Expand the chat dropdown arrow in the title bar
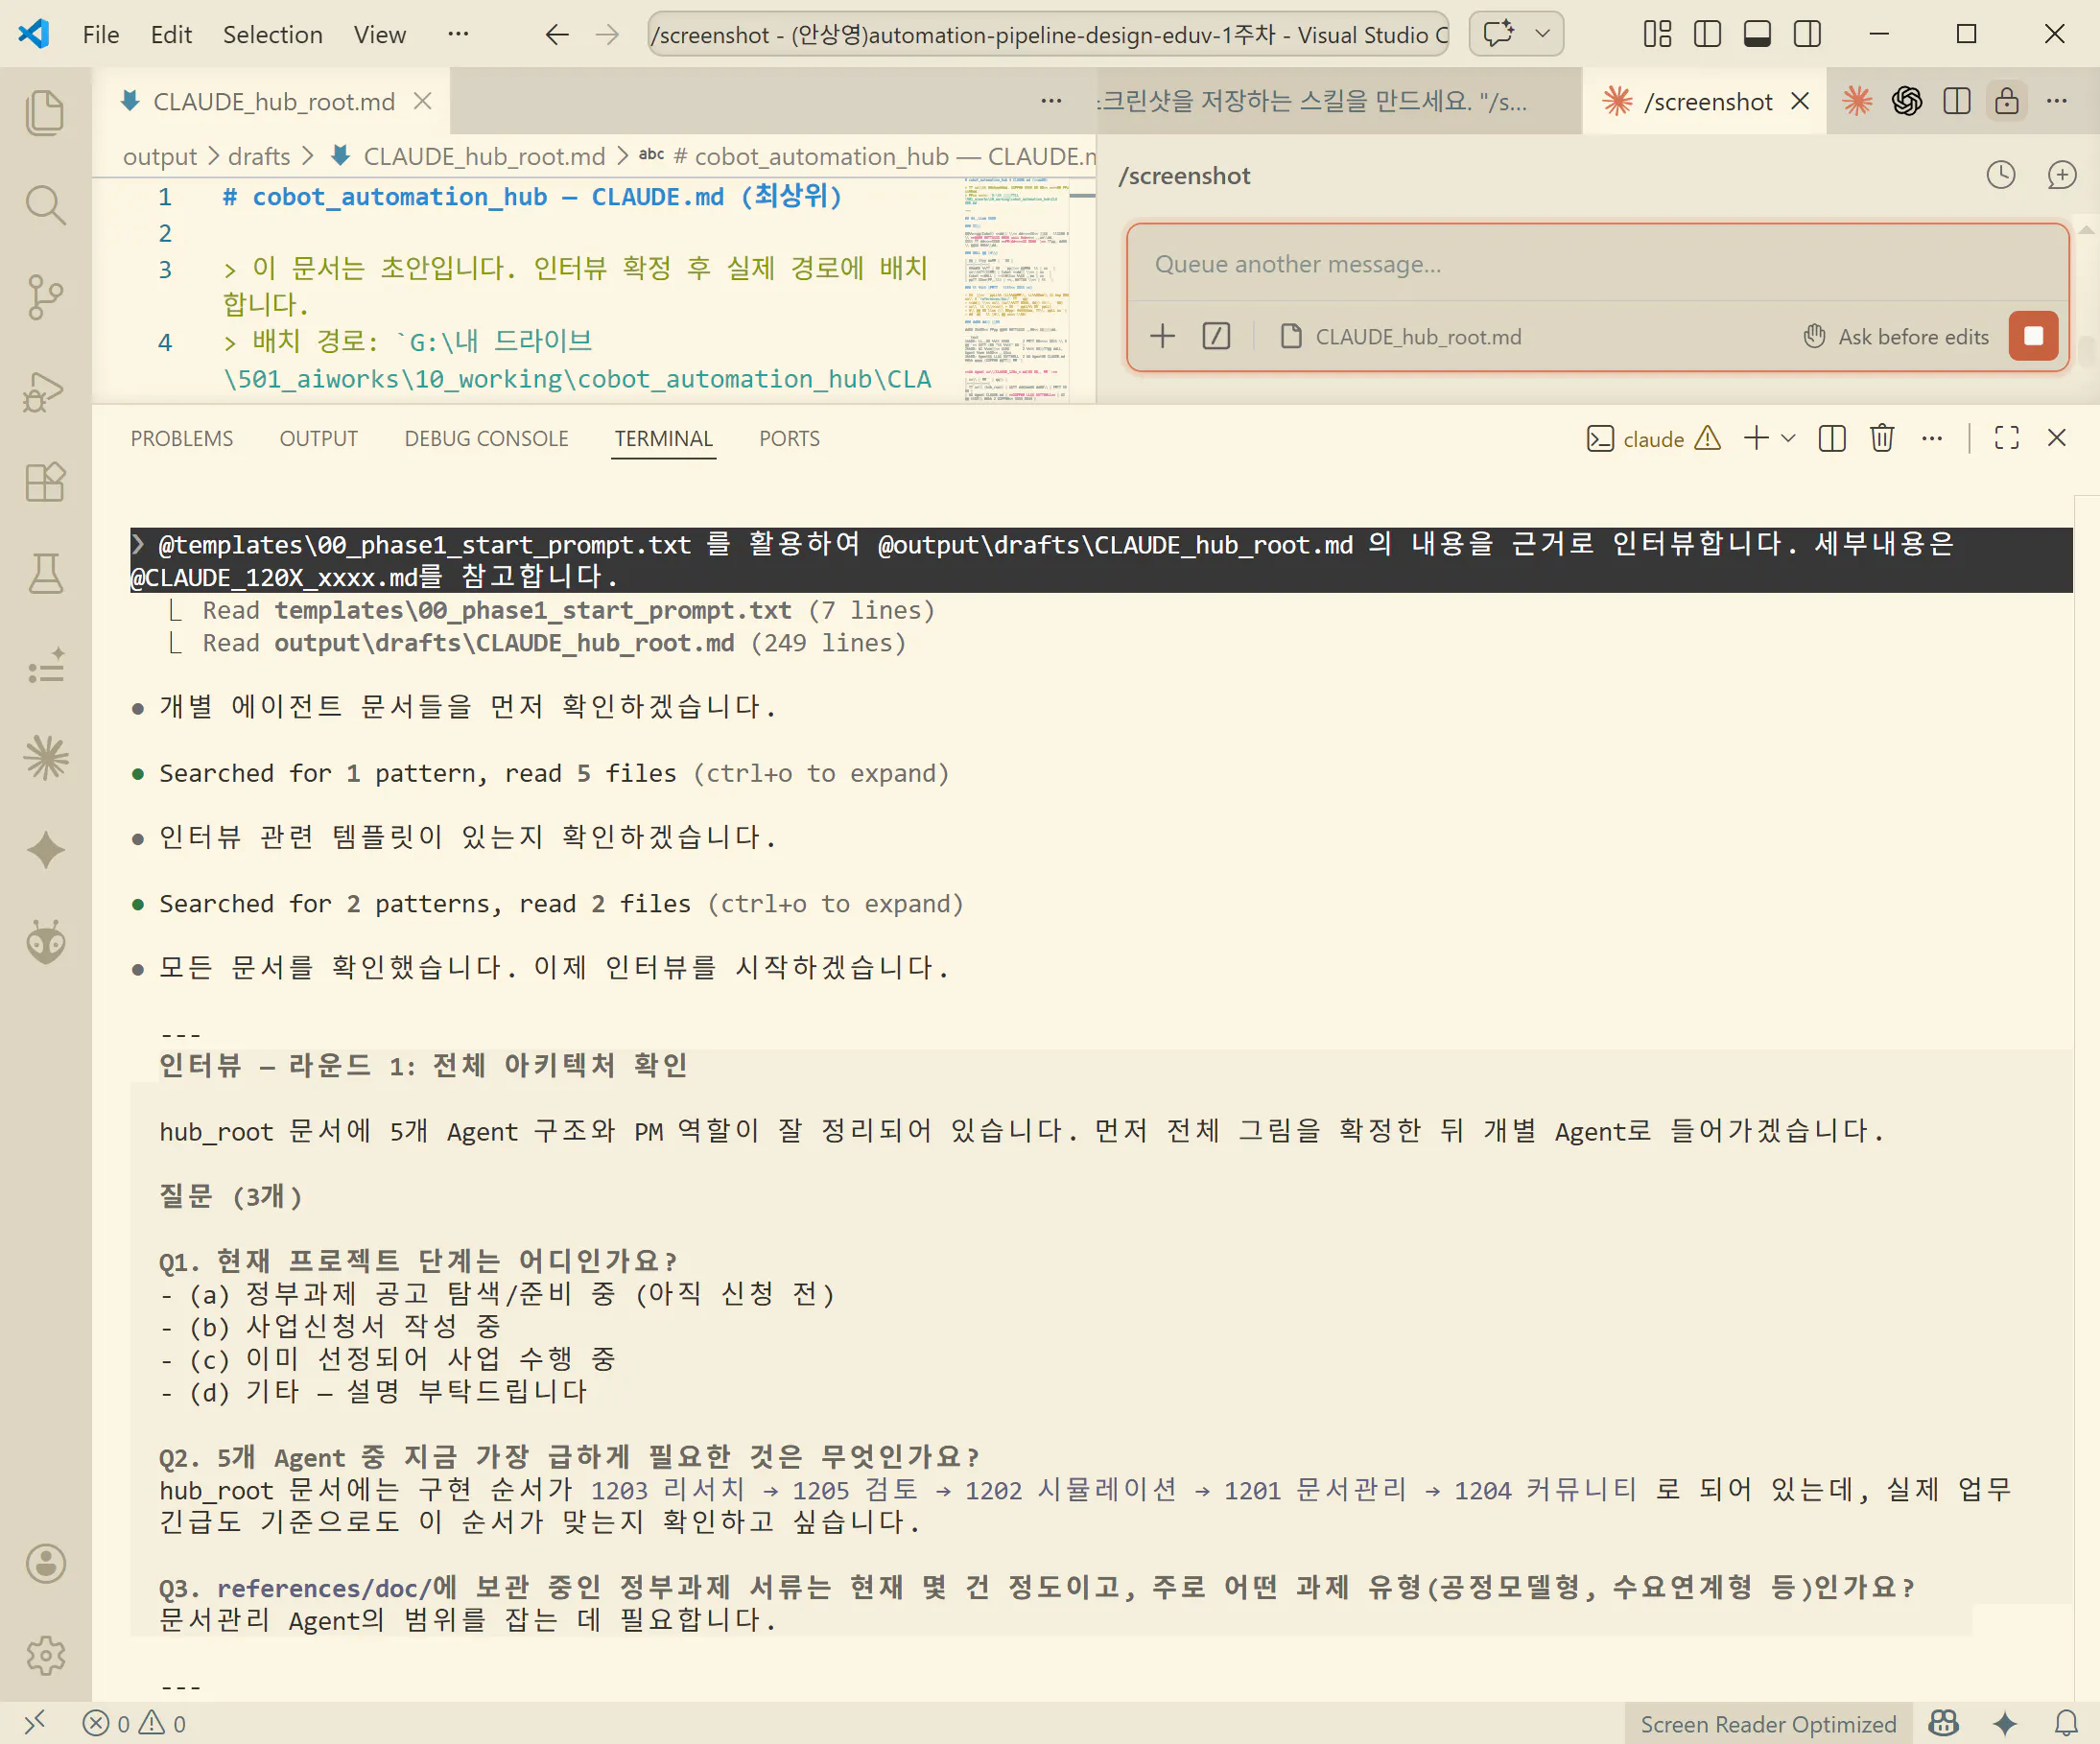Image resolution: width=2100 pixels, height=1744 pixels. [x=1542, y=34]
